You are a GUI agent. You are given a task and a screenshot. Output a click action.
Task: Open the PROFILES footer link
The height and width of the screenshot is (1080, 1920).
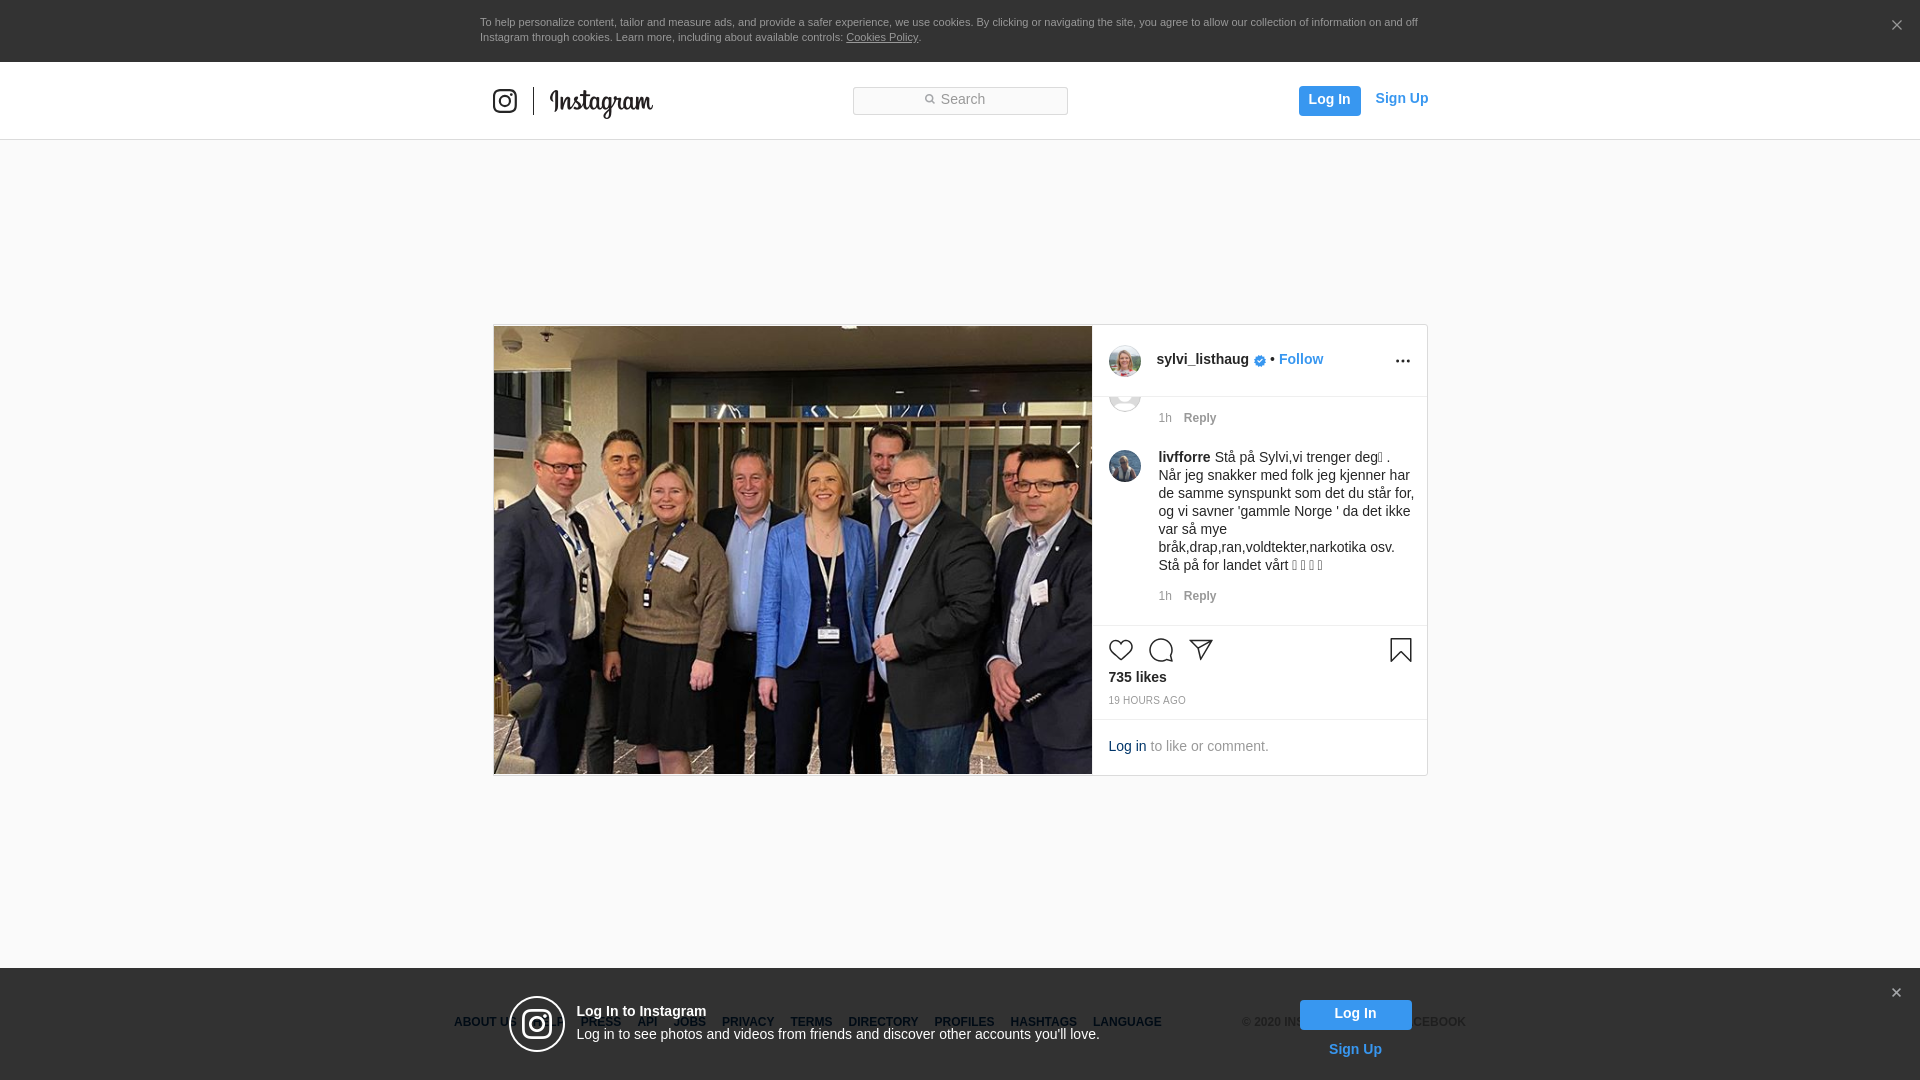click(x=964, y=1022)
